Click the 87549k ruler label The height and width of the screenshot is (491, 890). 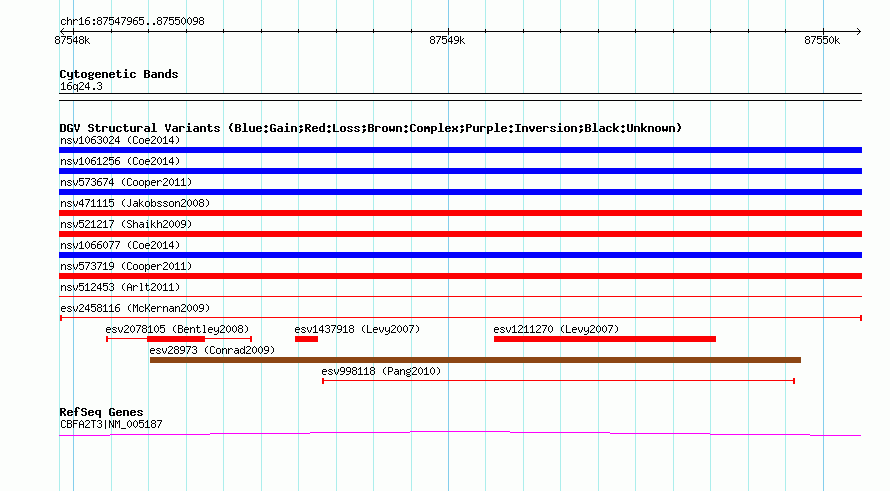[447, 40]
